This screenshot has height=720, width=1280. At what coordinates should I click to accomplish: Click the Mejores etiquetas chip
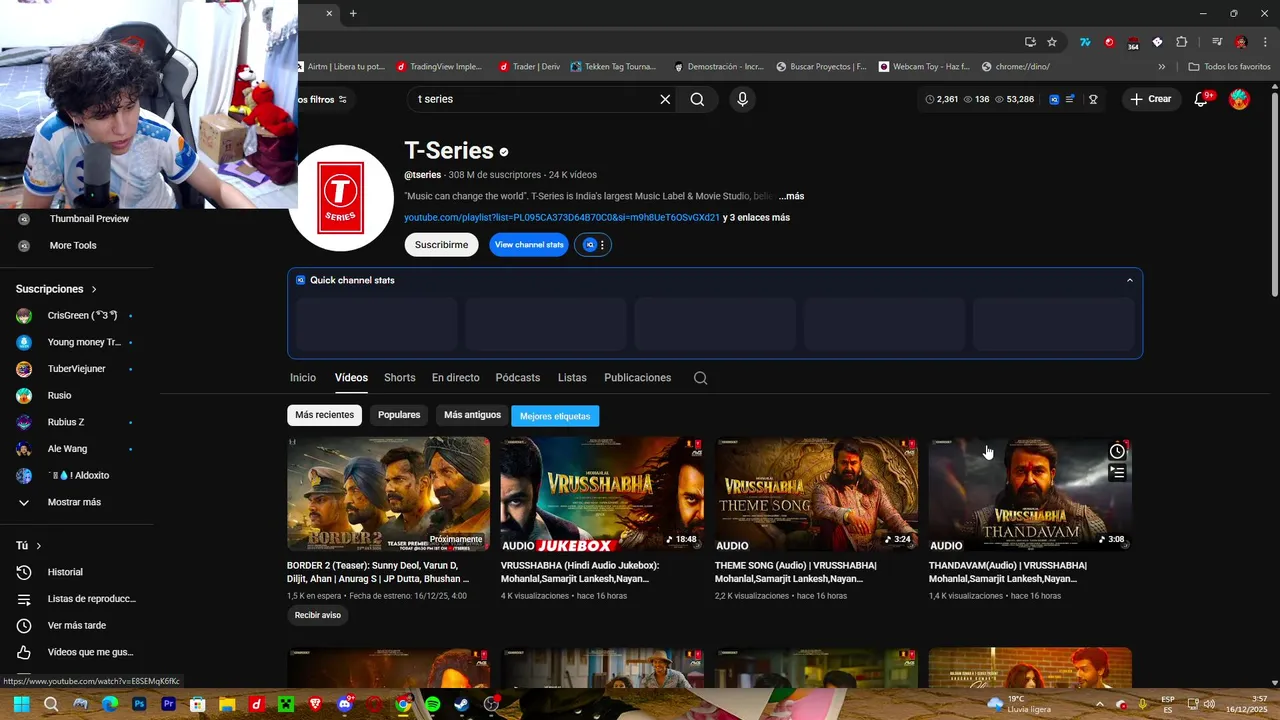[x=555, y=416]
